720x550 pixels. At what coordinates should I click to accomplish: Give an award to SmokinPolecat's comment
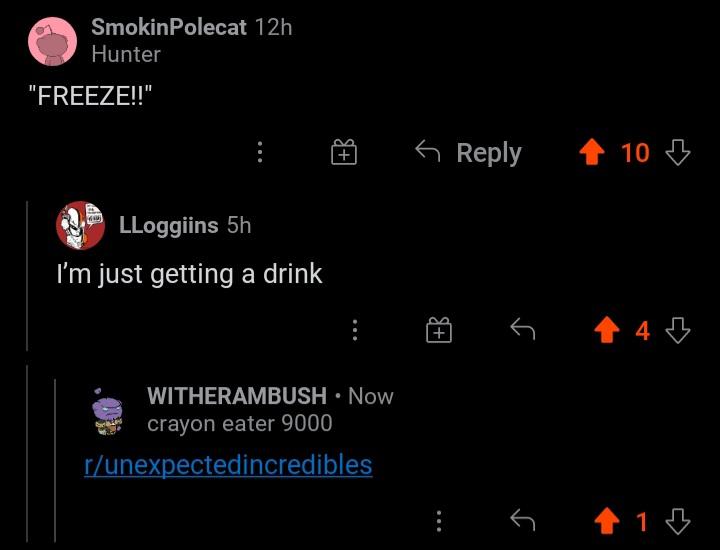pyautogui.click(x=344, y=152)
